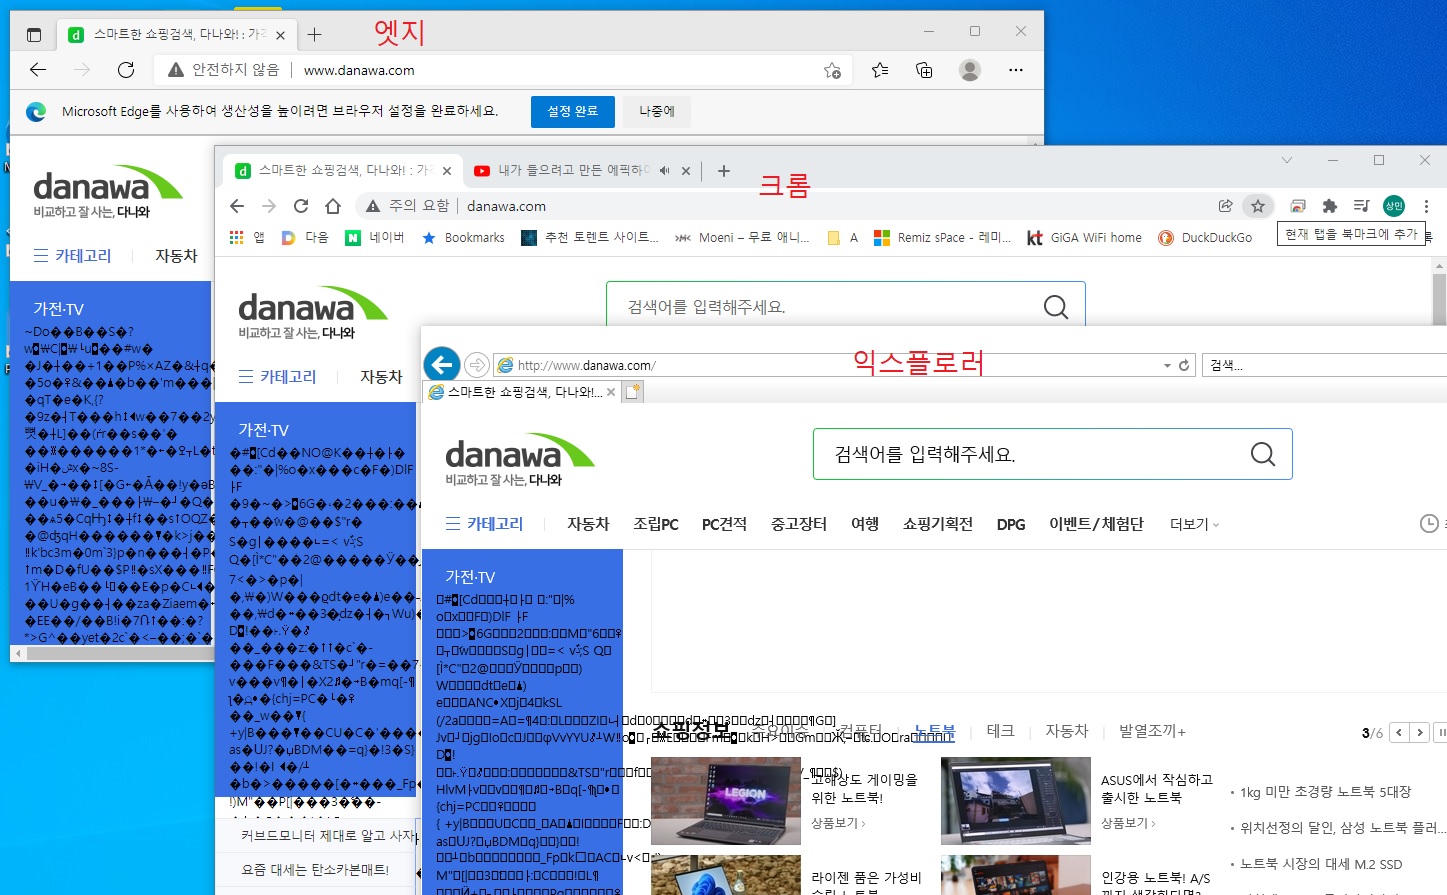The image size is (1447, 895).
Task: Click Chrome vertical scrollbar thumb
Action: 1440,298
